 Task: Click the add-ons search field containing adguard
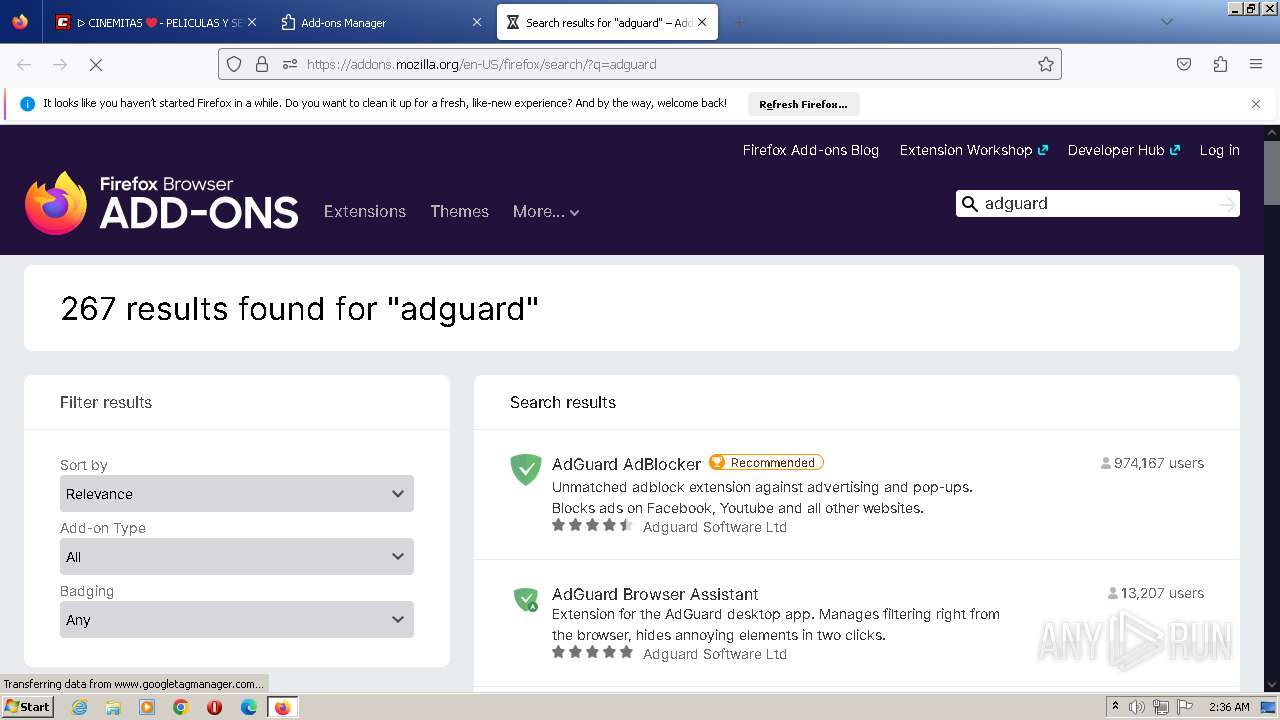coord(1098,204)
